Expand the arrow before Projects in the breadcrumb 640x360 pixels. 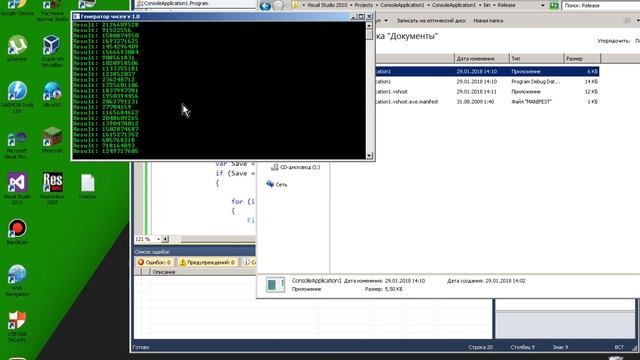[350, 5]
